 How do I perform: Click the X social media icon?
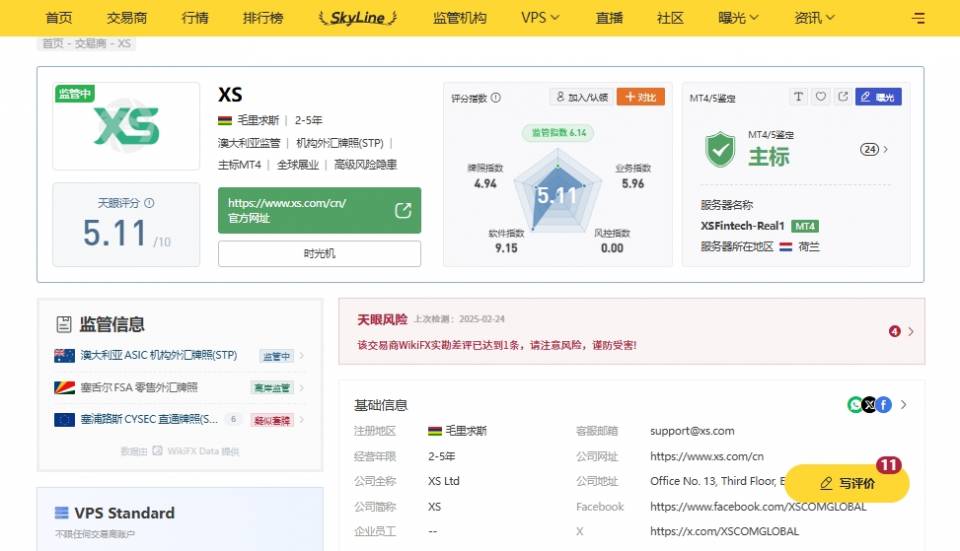[869, 405]
